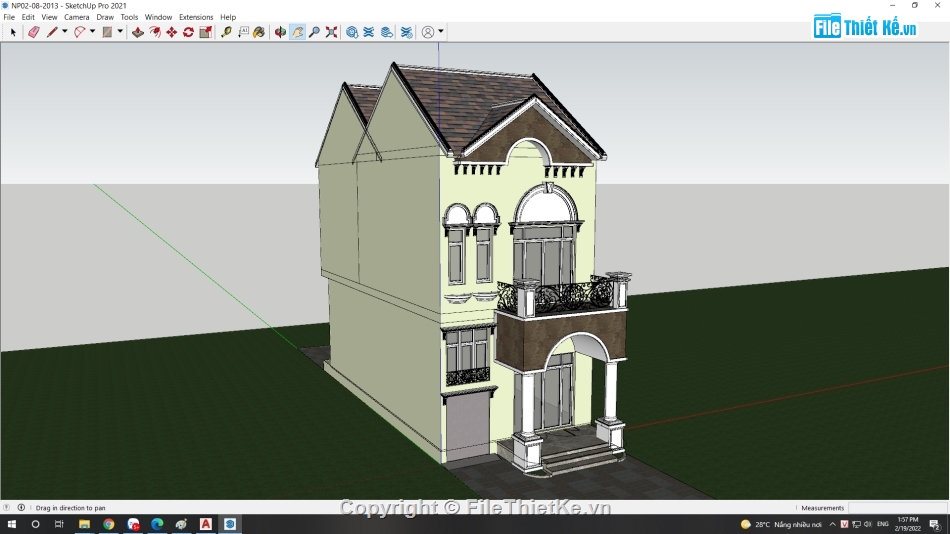Open File Explorer from taskbar

click(x=84, y=524)
